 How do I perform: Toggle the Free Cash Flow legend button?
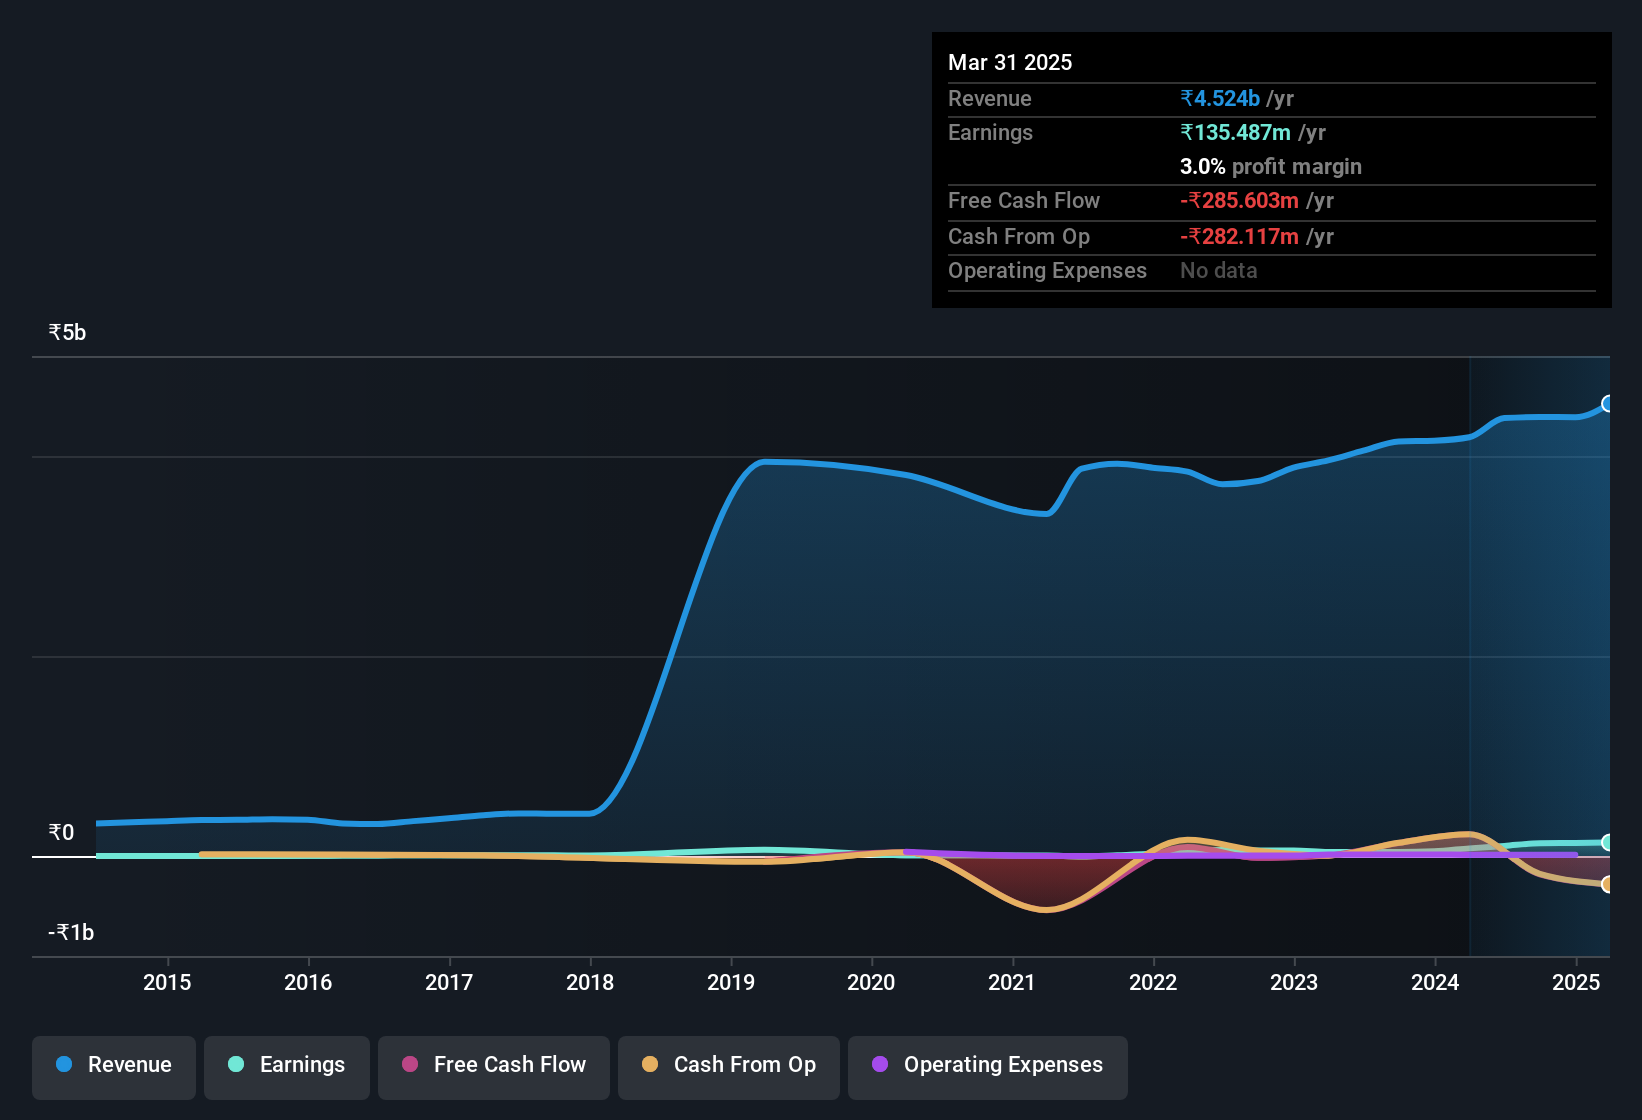click(494, 1066)
